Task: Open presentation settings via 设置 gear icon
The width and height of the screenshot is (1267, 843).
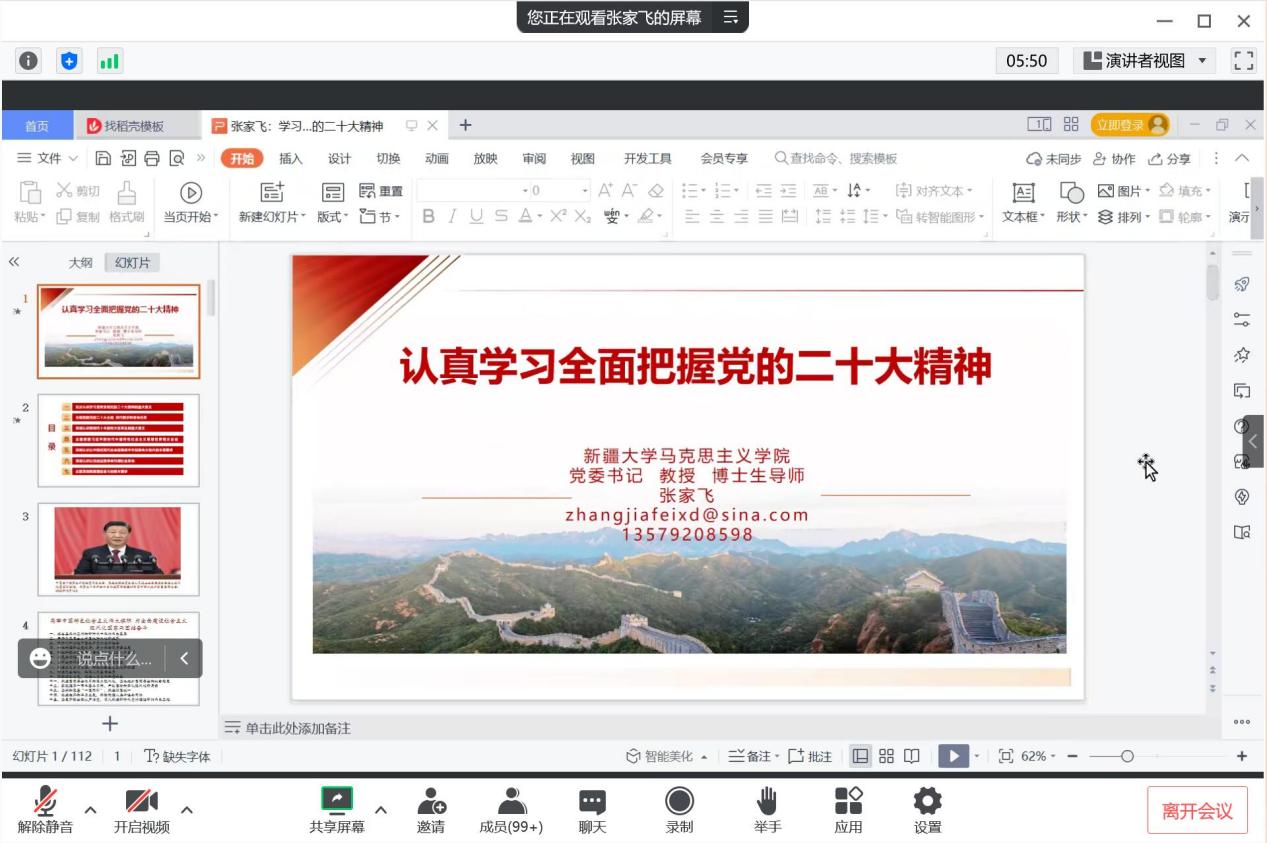Action: pos(926,807)
